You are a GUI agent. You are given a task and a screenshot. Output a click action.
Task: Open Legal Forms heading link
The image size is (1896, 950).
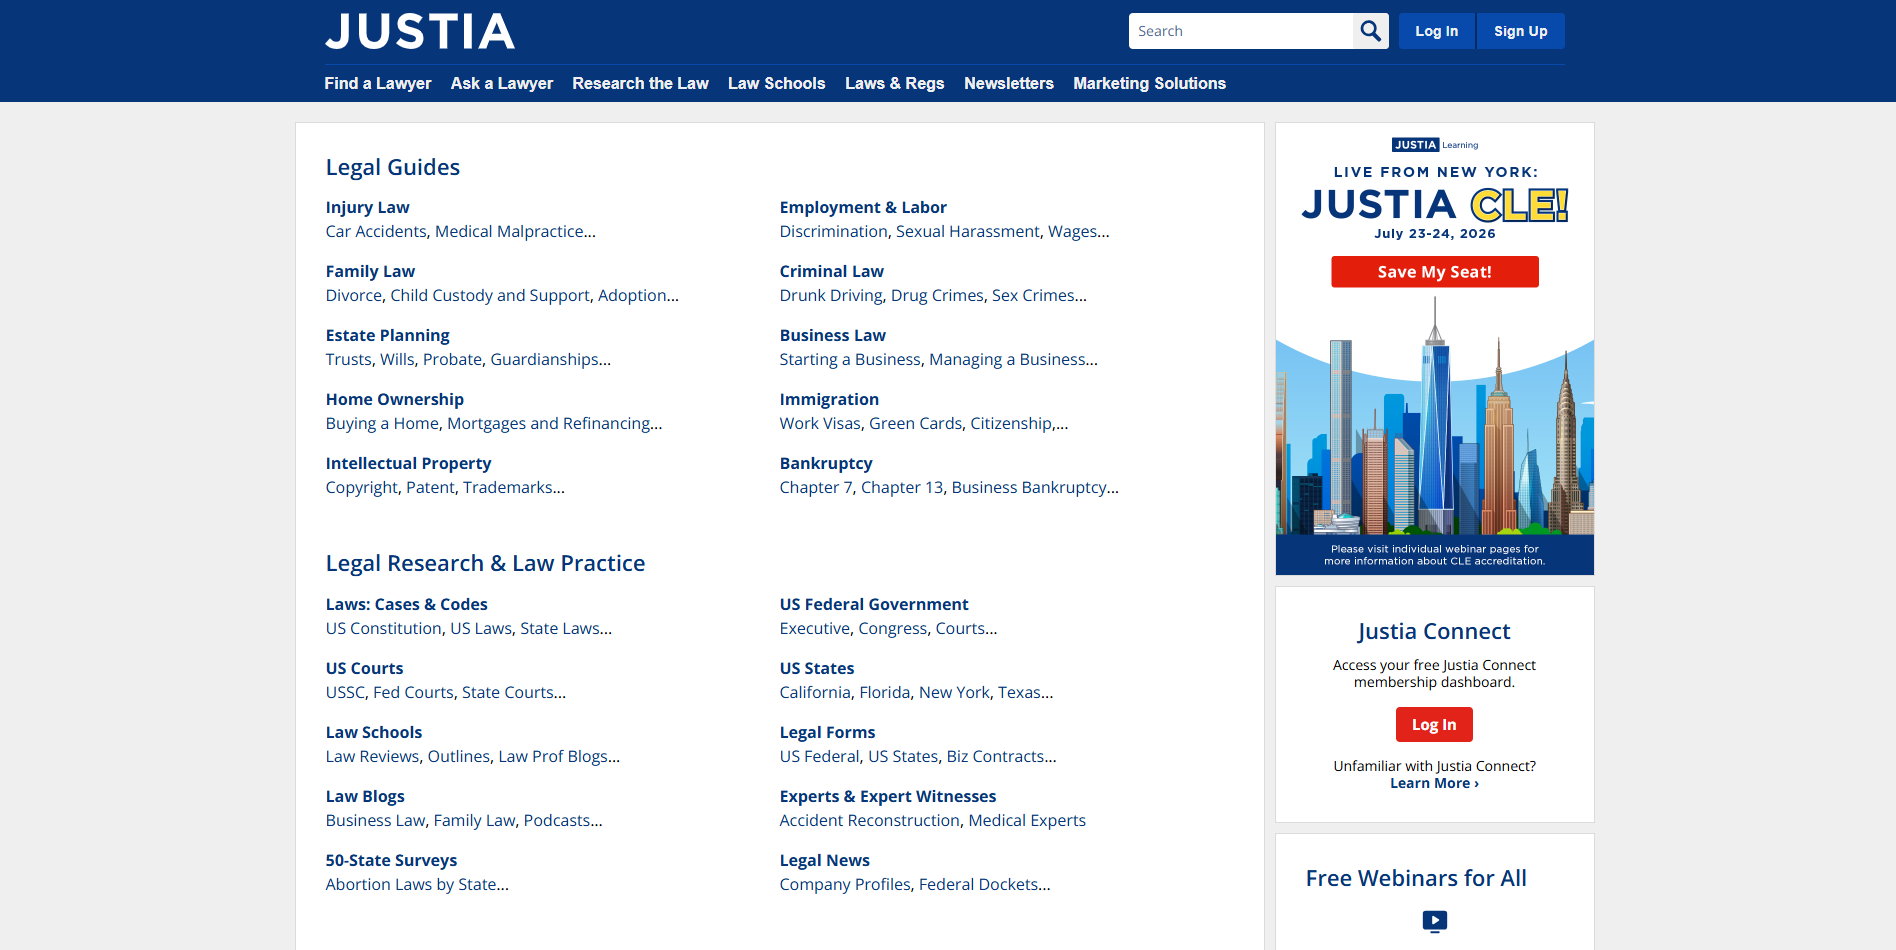point(827,732)
